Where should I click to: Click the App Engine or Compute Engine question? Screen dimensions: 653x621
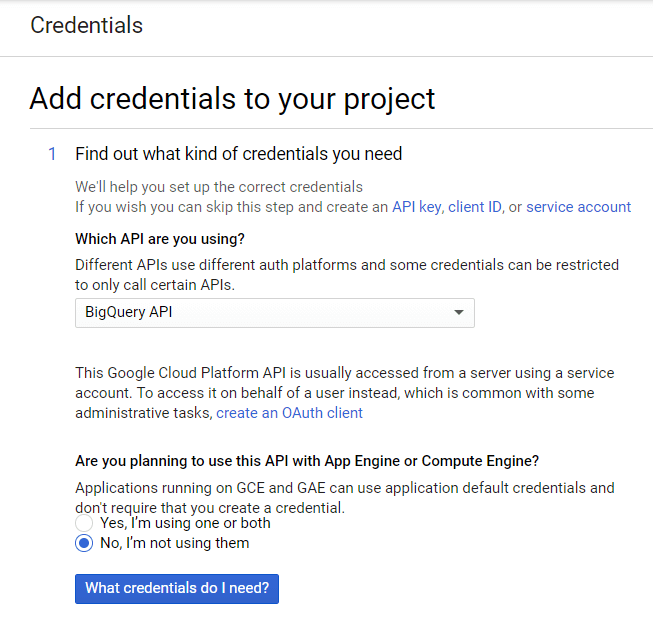pyautogui.click(x=307, y=461)
